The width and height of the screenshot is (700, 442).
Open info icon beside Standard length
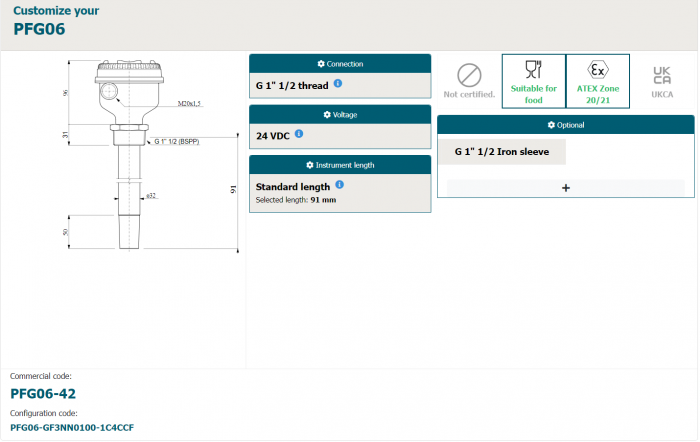point(340,185)
